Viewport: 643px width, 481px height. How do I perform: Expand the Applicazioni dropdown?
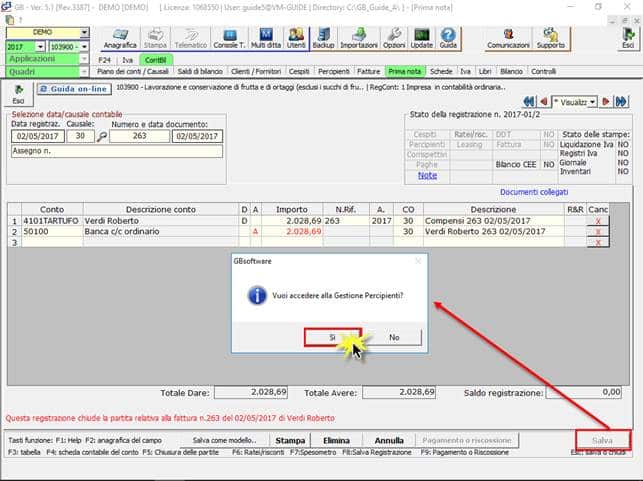84,59
